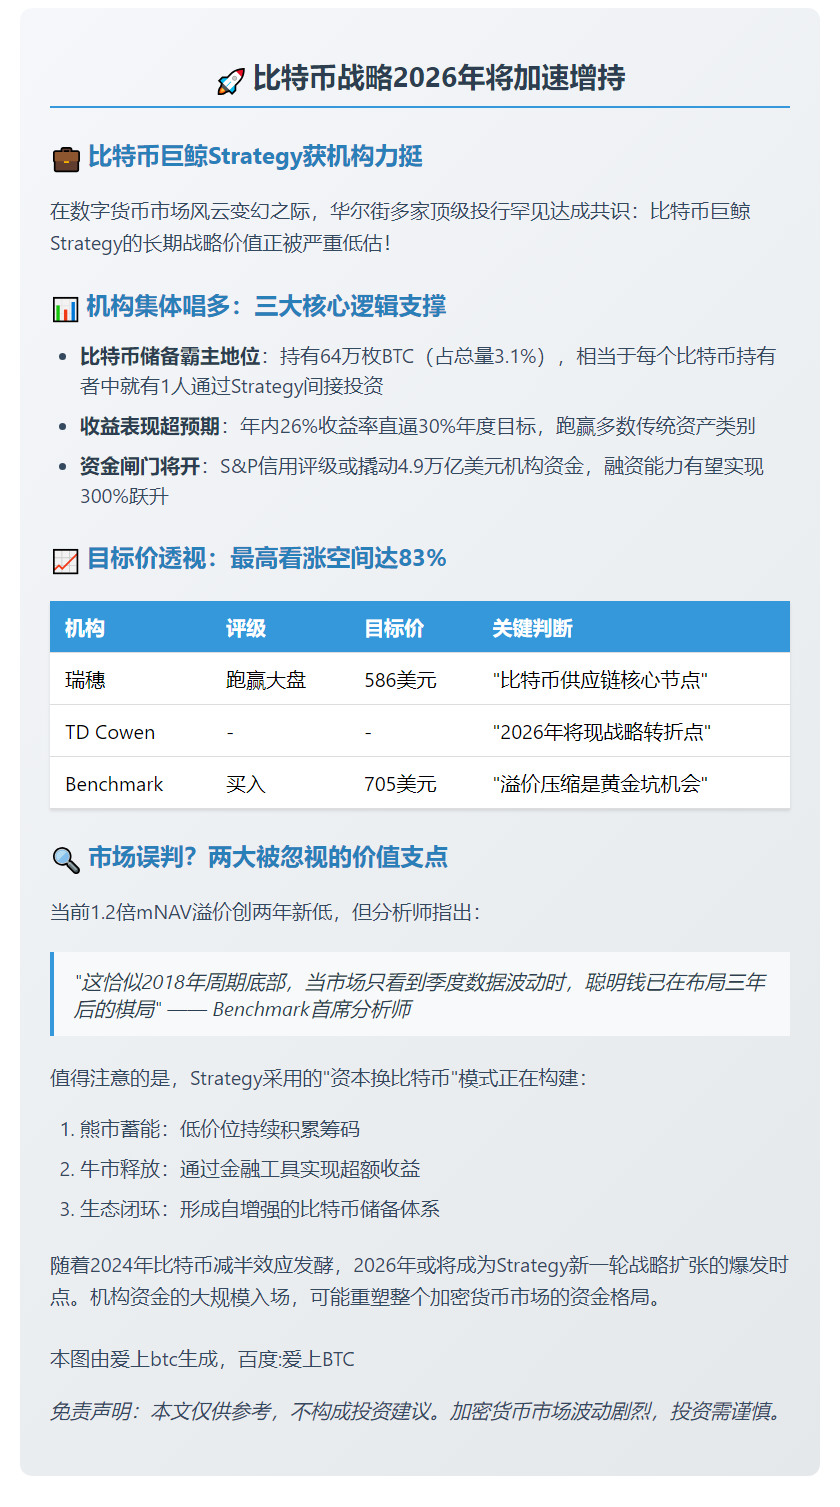Viewport: 840px width, 1507px height.
Task: Click list item 熊市蓄能：低价位持续积累筹码
Action: pos(220,1130)
